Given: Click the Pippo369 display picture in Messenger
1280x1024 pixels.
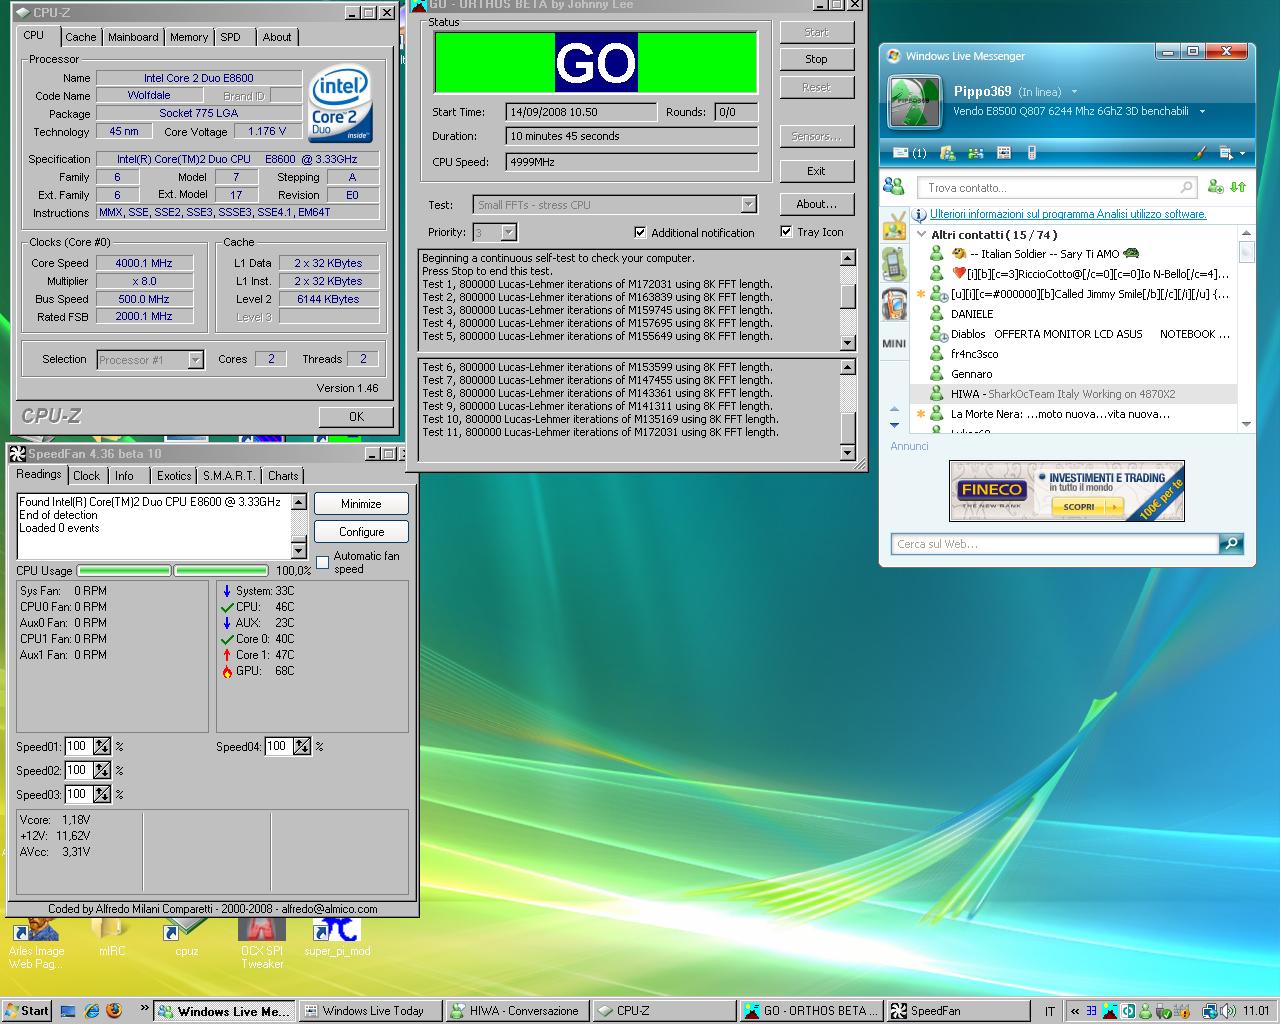Looking at the screenshot, I should click(x=914, y=101).
